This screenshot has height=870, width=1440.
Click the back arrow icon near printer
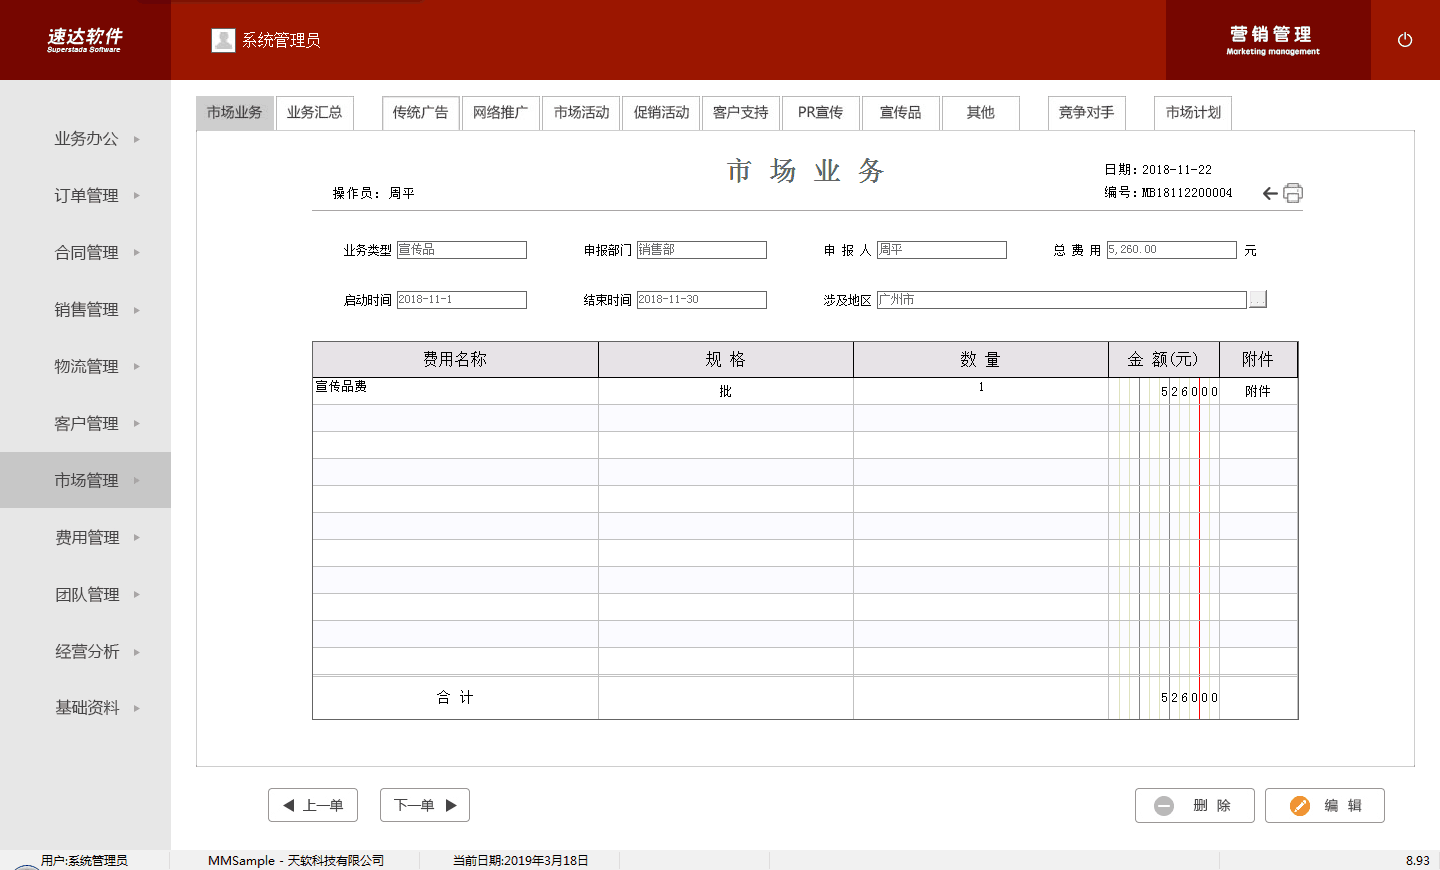1270,193
